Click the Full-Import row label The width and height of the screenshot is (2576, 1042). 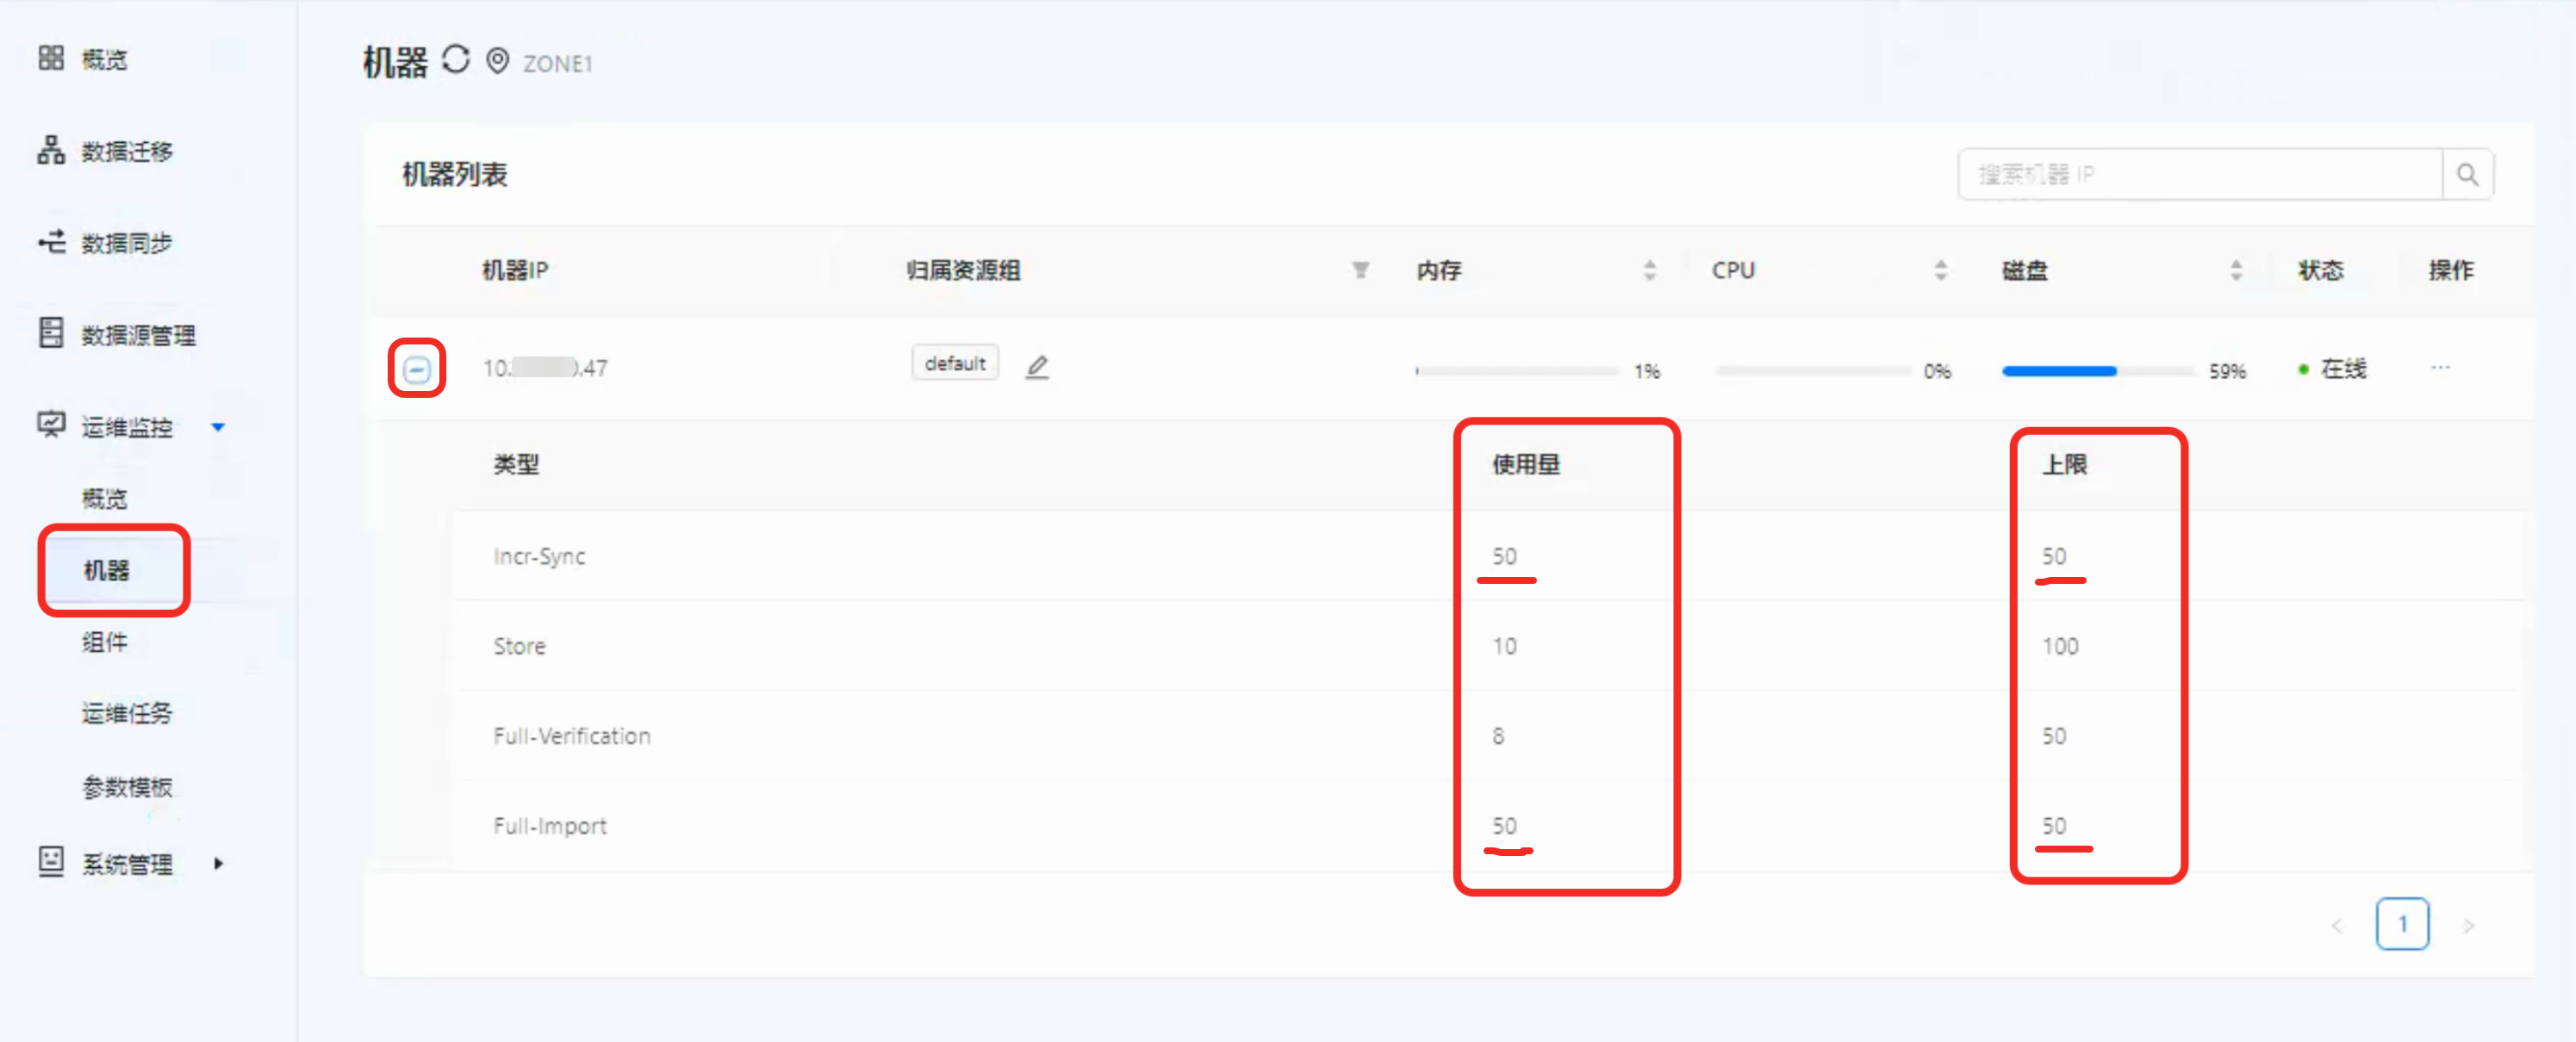[550, 826]
